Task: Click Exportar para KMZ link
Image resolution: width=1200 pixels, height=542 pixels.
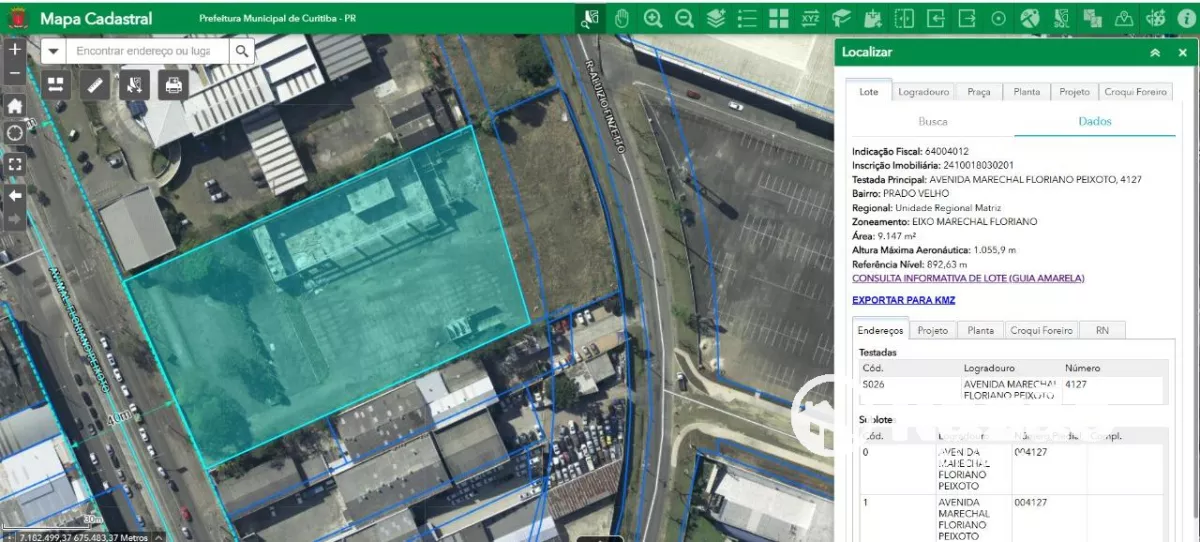Action: pyautogui.click(x=903, y=300)
